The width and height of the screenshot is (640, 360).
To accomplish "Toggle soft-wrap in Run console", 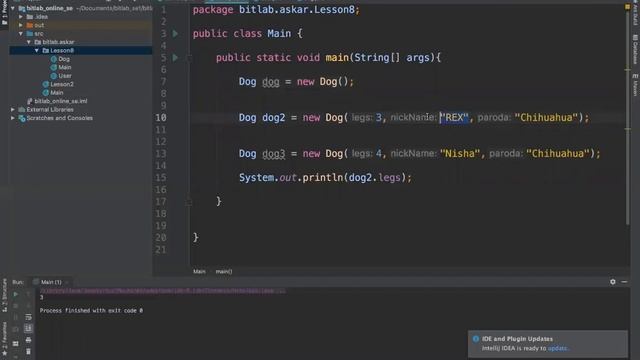I will click(28, 317).
